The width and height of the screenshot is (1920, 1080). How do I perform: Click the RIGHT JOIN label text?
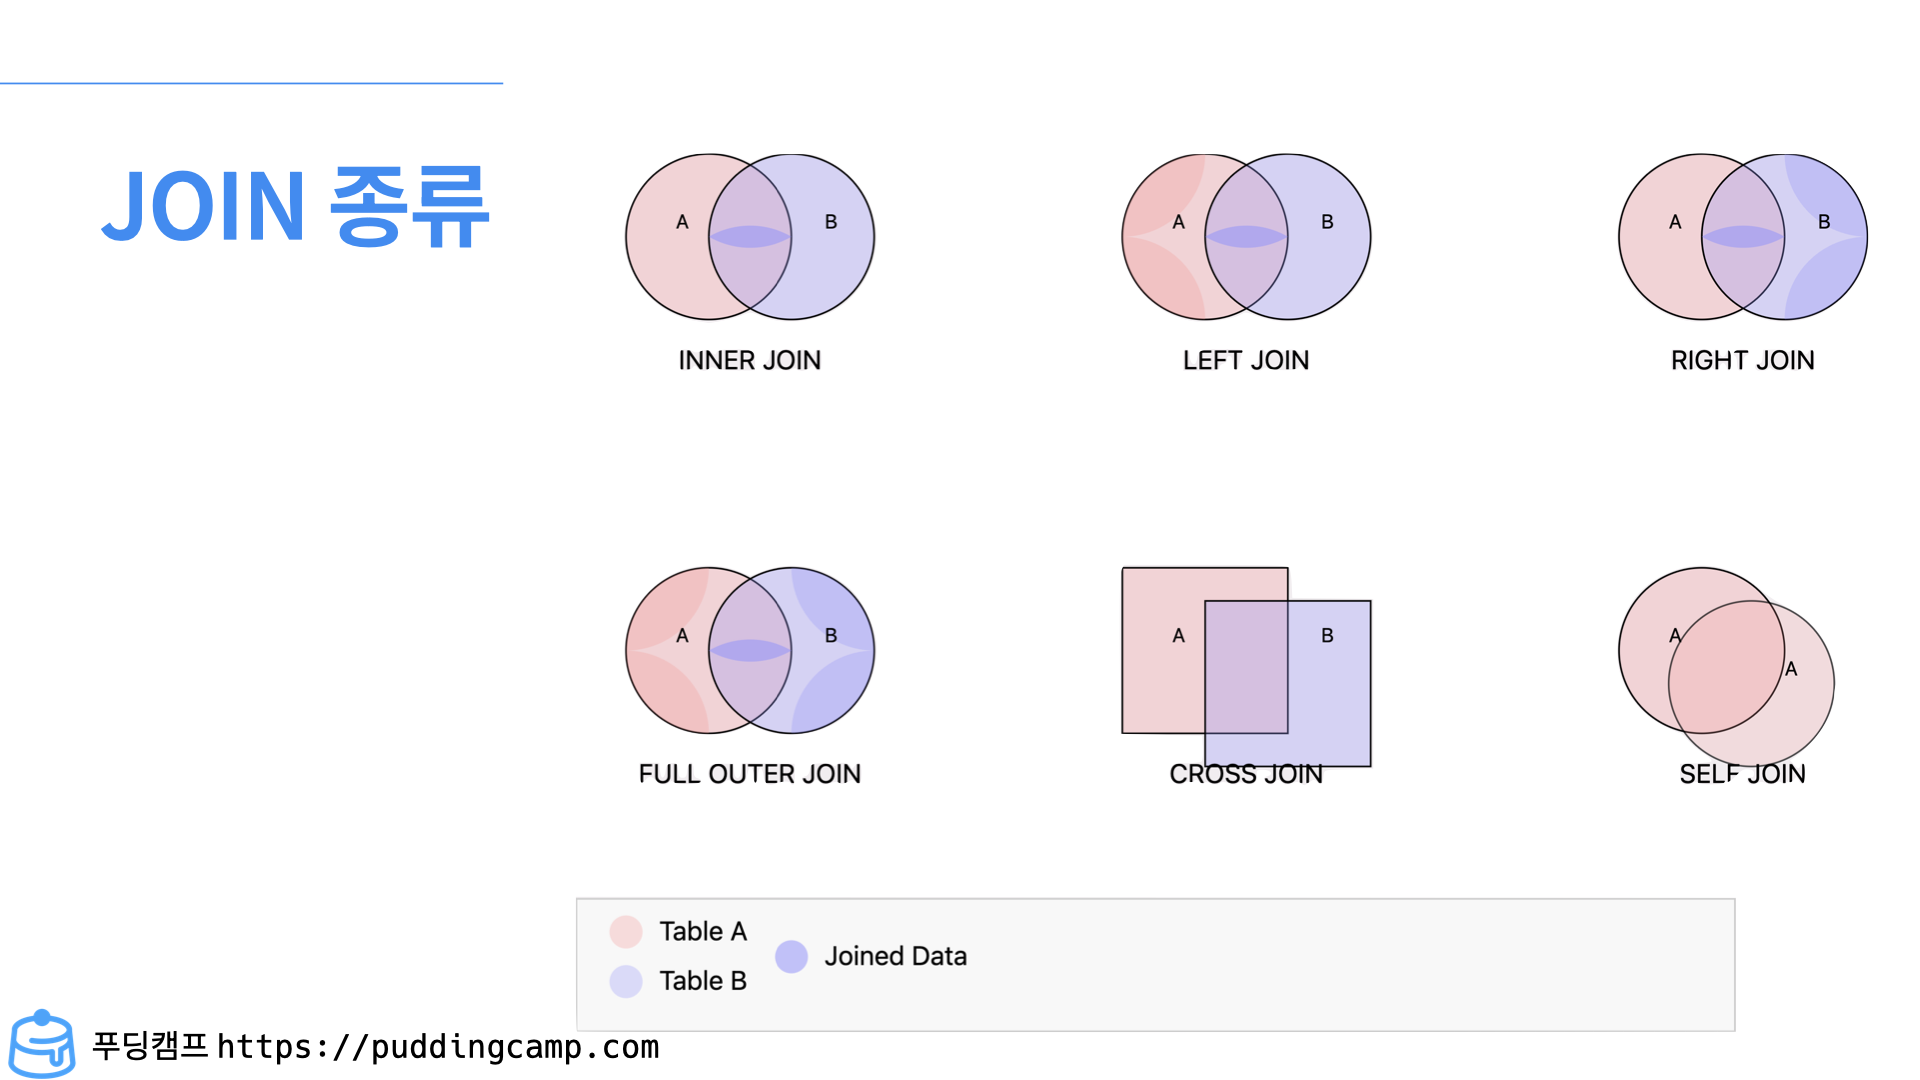click(x=1743, y=360)
